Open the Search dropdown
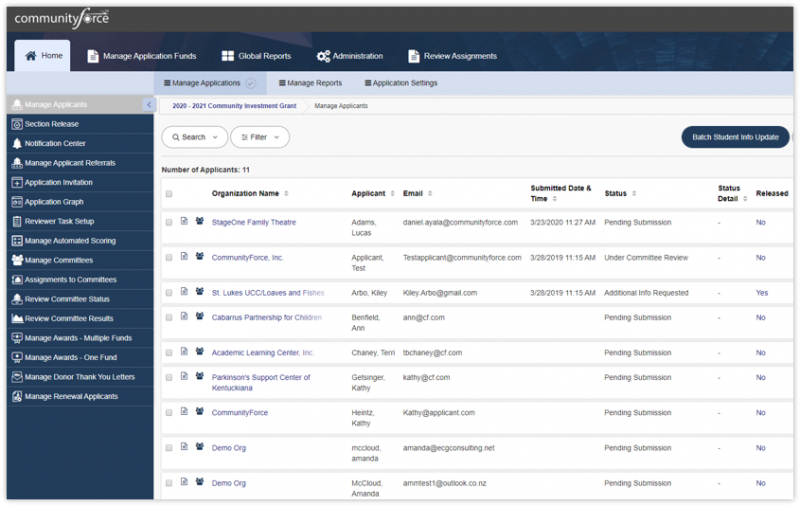The image size is (800, 506). point(193,137)
